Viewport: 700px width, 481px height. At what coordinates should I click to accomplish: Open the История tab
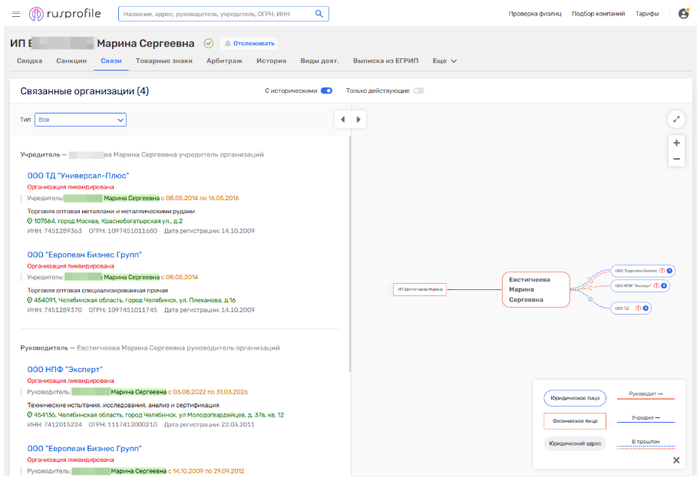point(271,61)
